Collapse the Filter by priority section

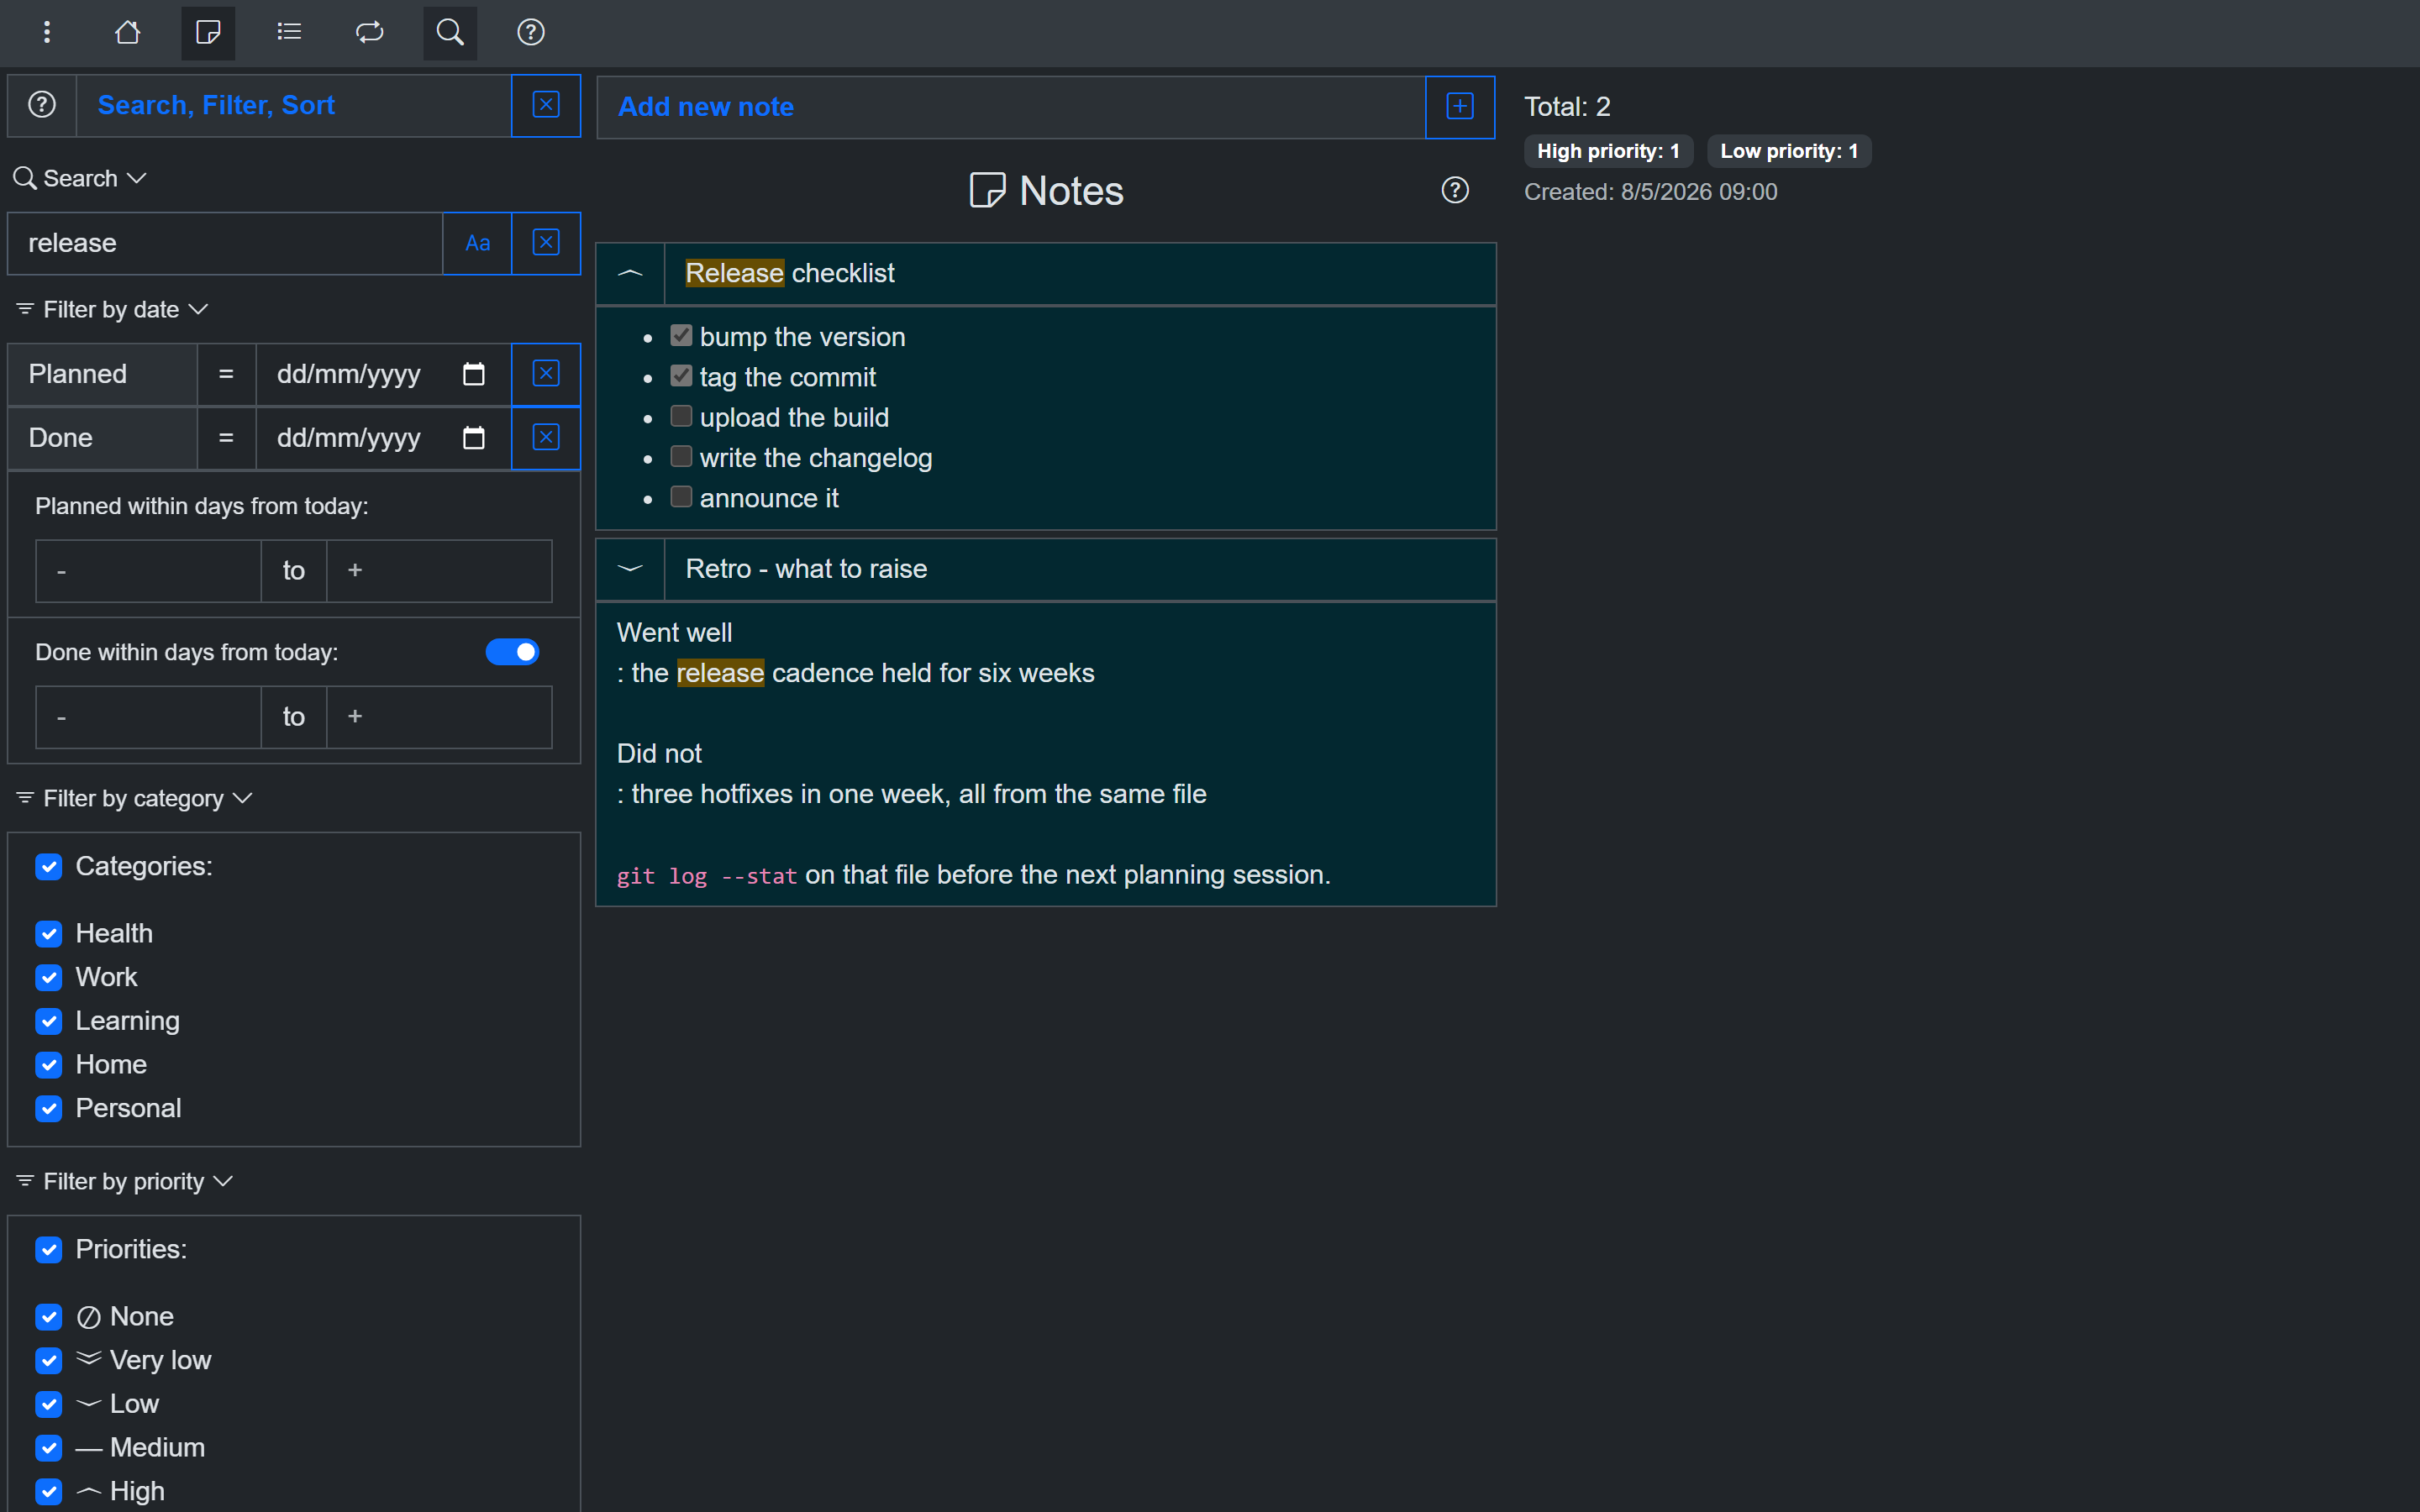(124, 1181)
